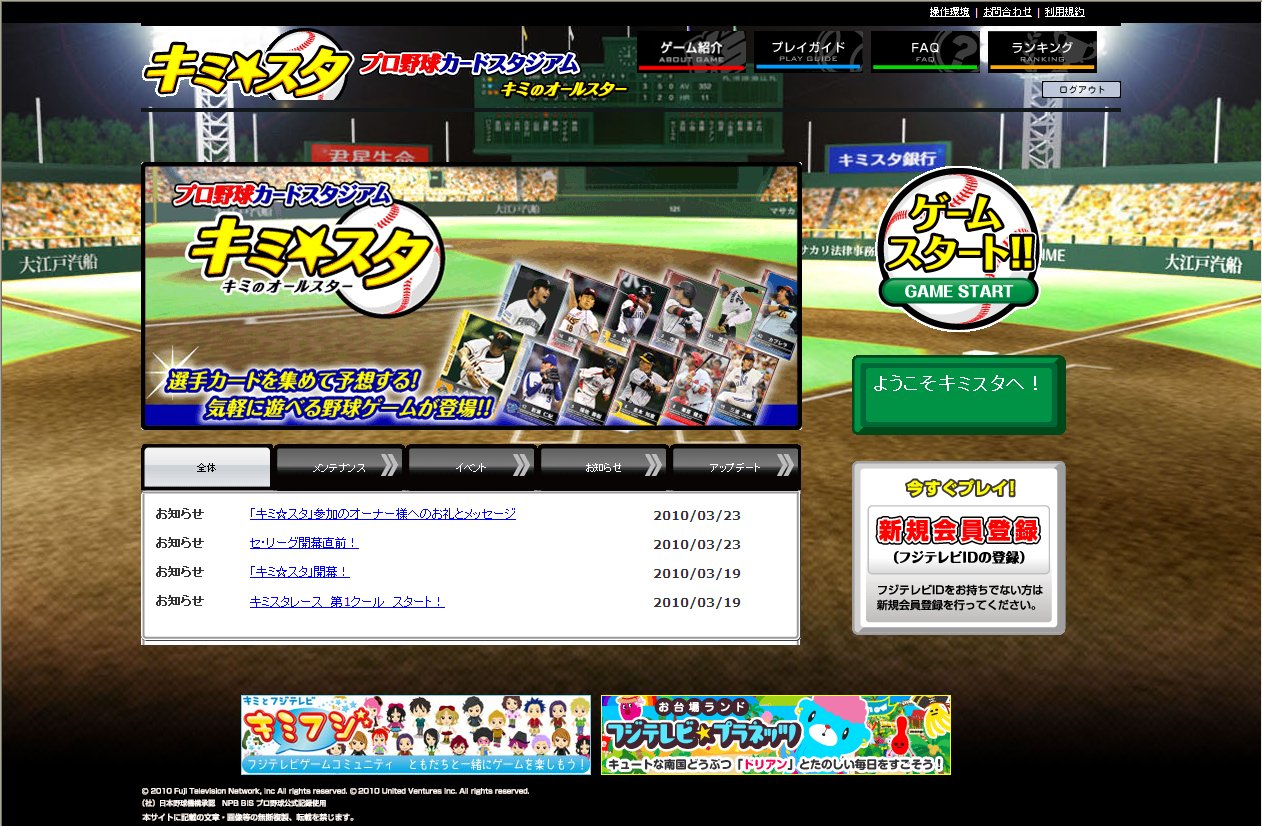Open プレイガイド Play Guide menu
Image resolution: width=1262 pixels, height=826 pixels.
(808, 52)
